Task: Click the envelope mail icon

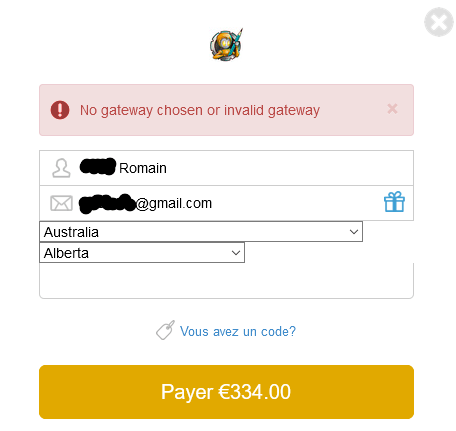Action: [x=61, y=203]
